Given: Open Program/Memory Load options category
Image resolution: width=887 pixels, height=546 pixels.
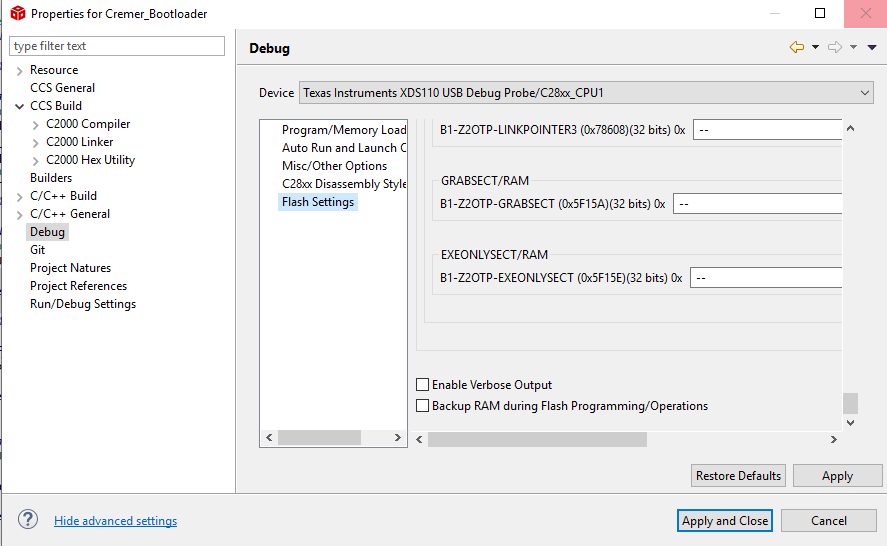Looking at the screenshot, I should click(344, 130).
